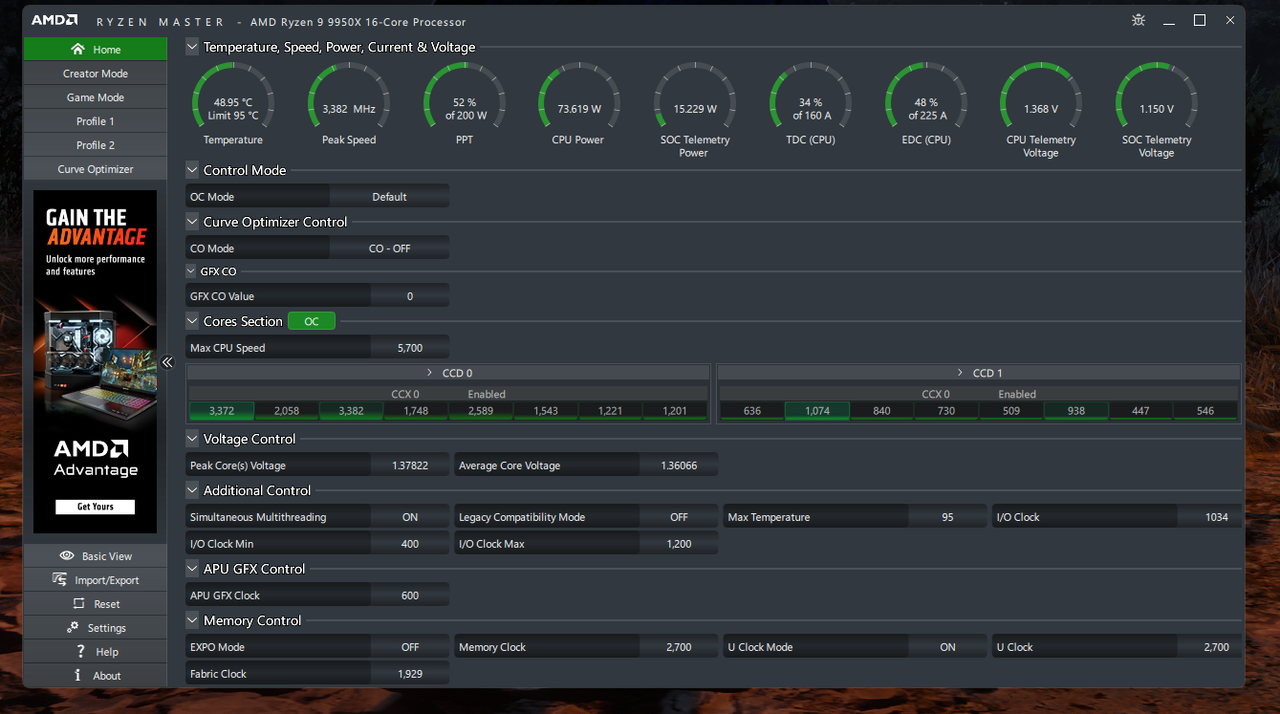The height and width of the screenshot is (714, 1280).
Task: Expand the CCD 1 arrow
Action: pos(960,373)
